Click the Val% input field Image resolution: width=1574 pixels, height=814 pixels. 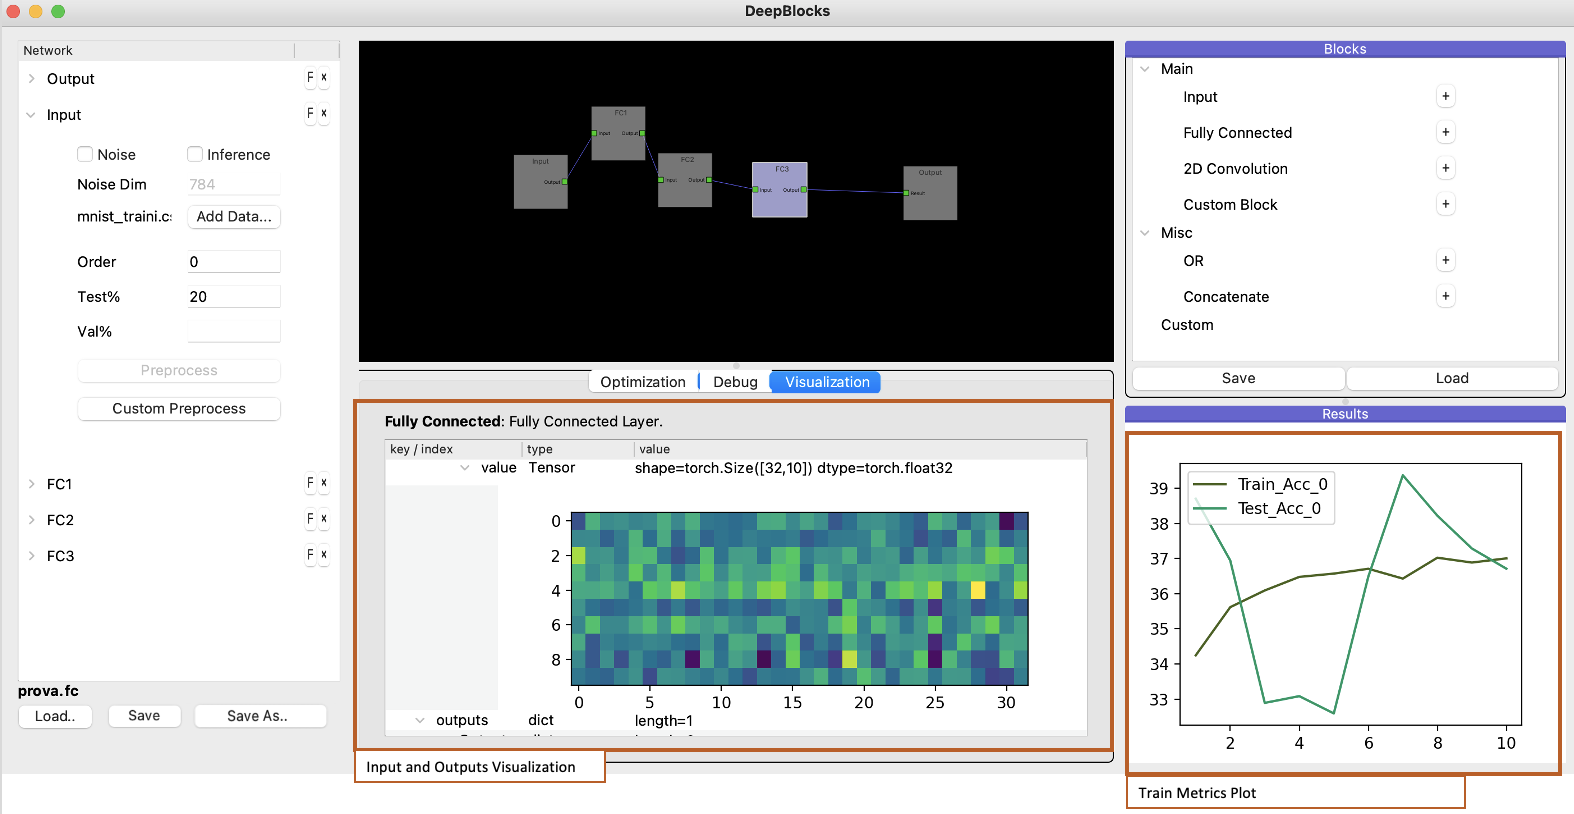pos(233,332)
